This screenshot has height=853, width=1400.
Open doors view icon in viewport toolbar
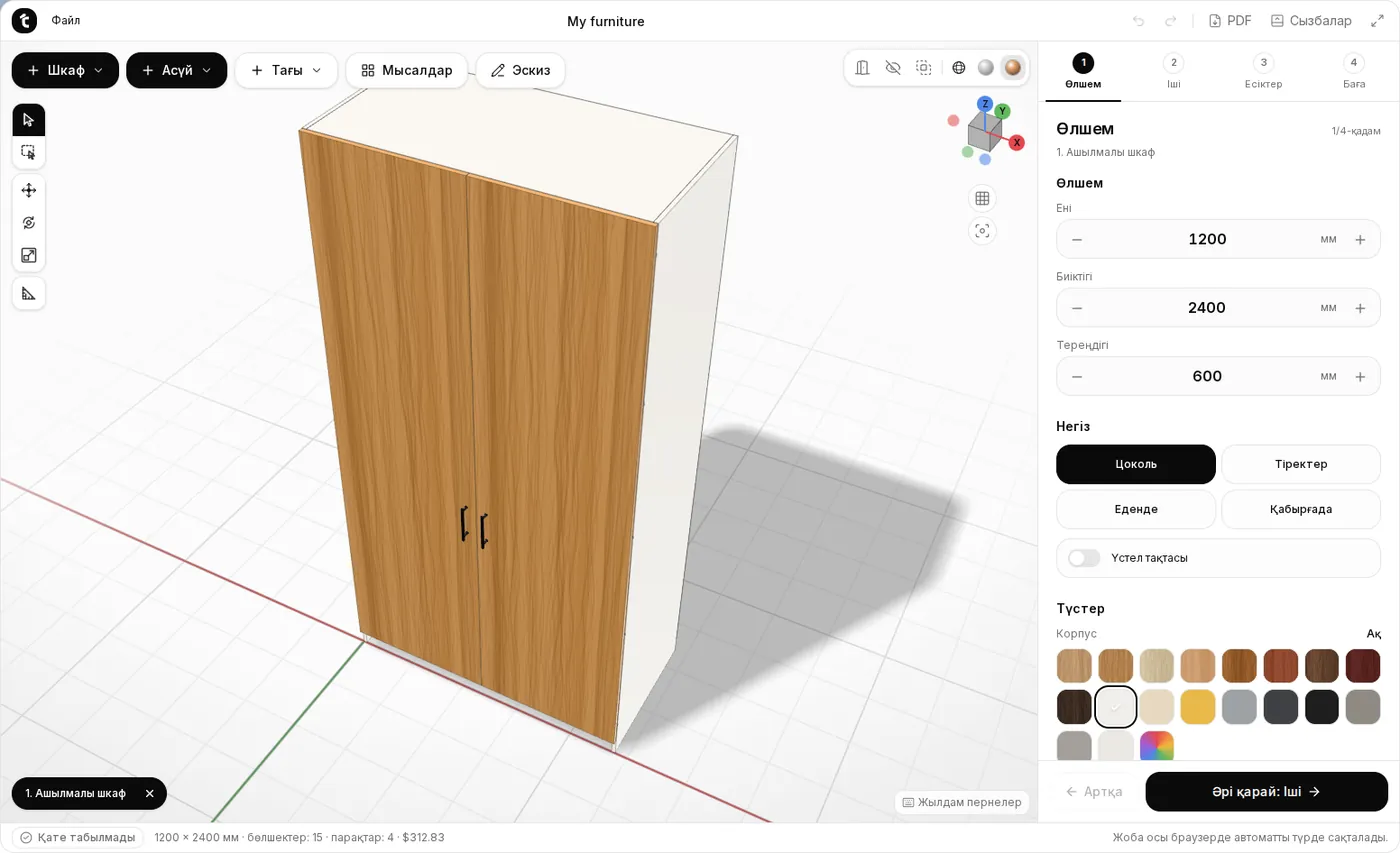[x=863, y=68]
